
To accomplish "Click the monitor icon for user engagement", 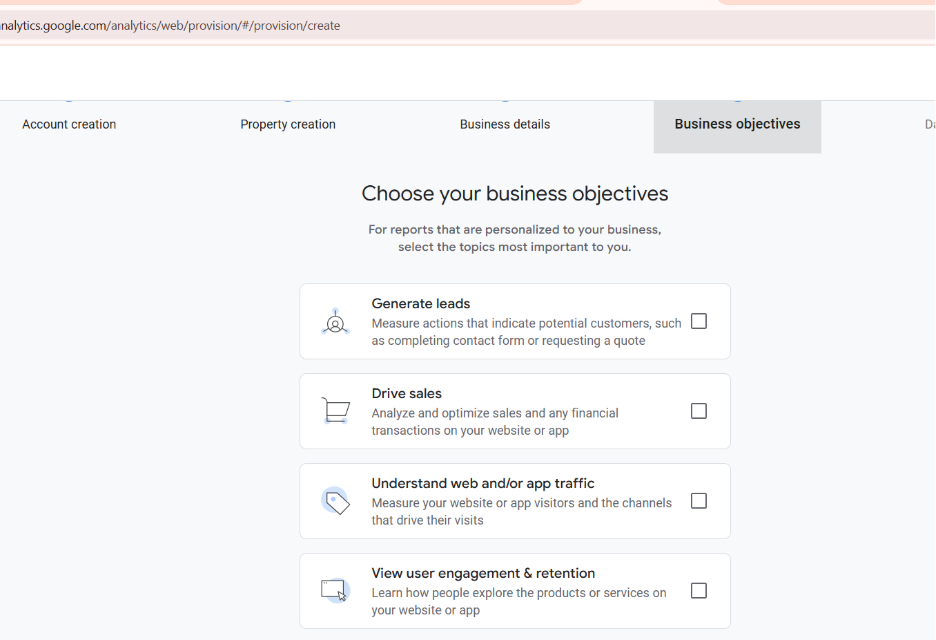I will [335, 590].
